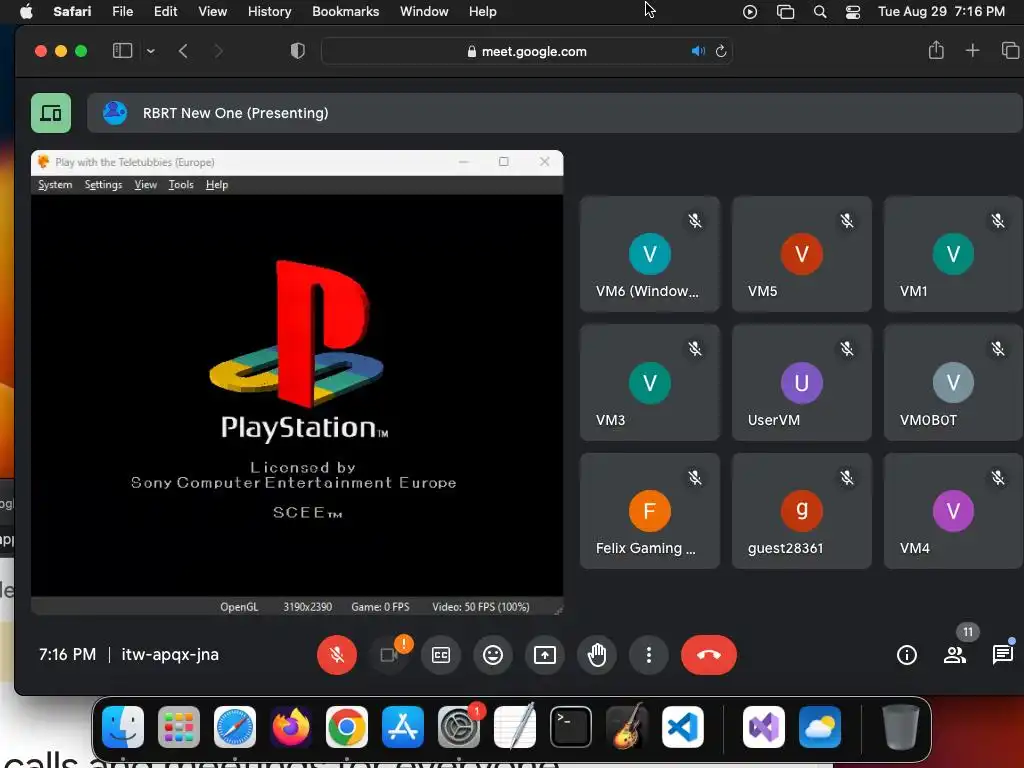Click the 3190x2390 resolution status text
1024x768 pixels.
(308, 607)
